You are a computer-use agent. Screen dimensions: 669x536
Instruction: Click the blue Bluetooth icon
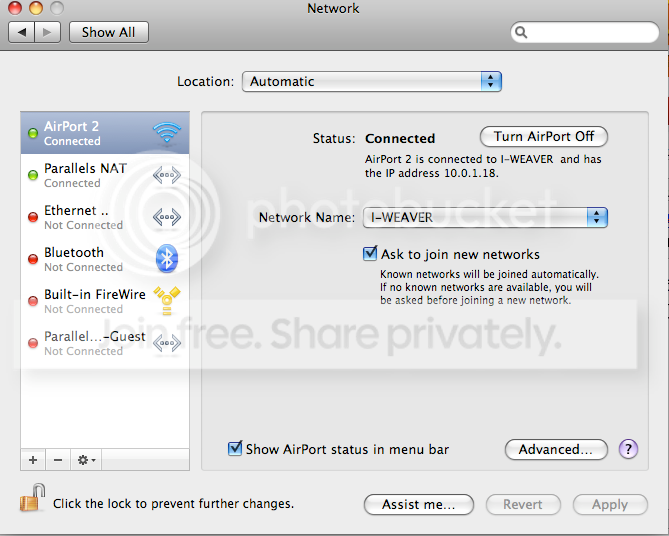click(167, 259)
